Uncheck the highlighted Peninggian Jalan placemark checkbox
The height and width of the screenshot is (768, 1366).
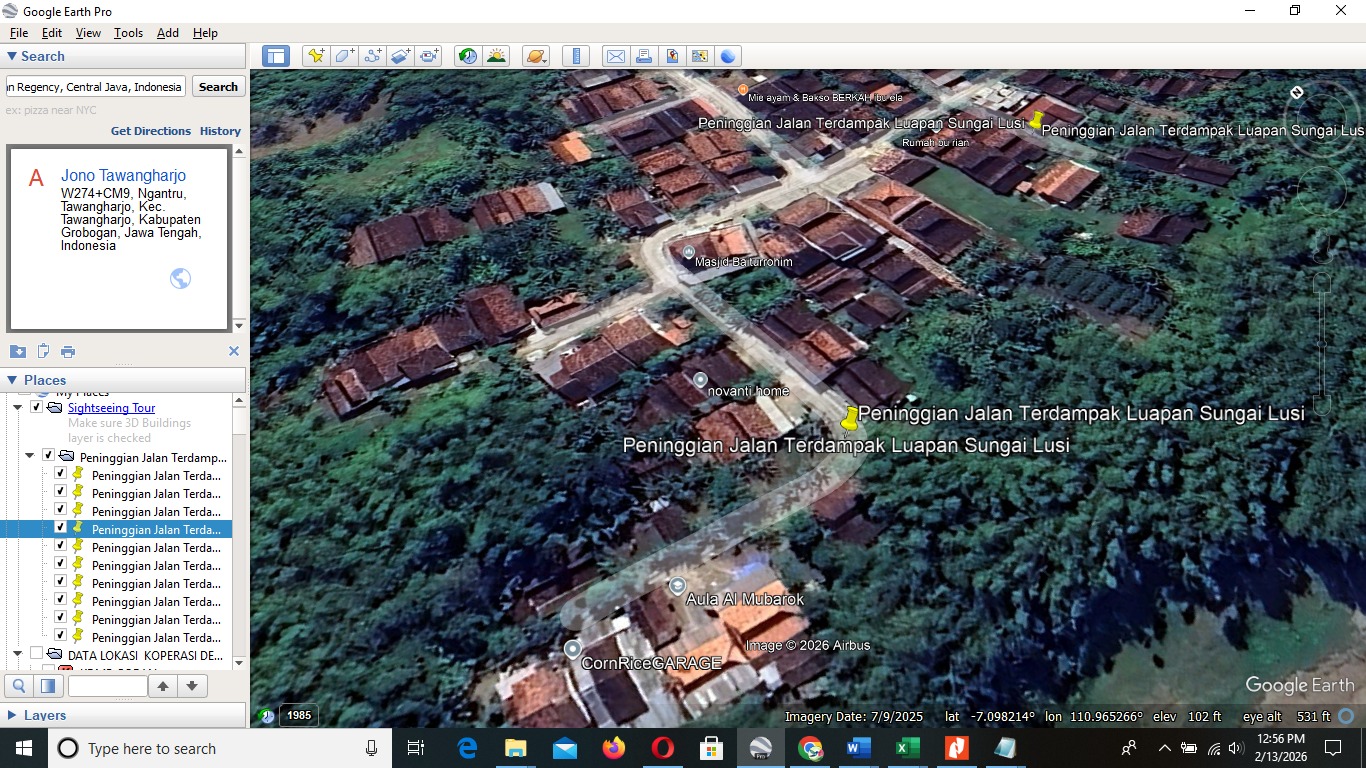point(60,528)
